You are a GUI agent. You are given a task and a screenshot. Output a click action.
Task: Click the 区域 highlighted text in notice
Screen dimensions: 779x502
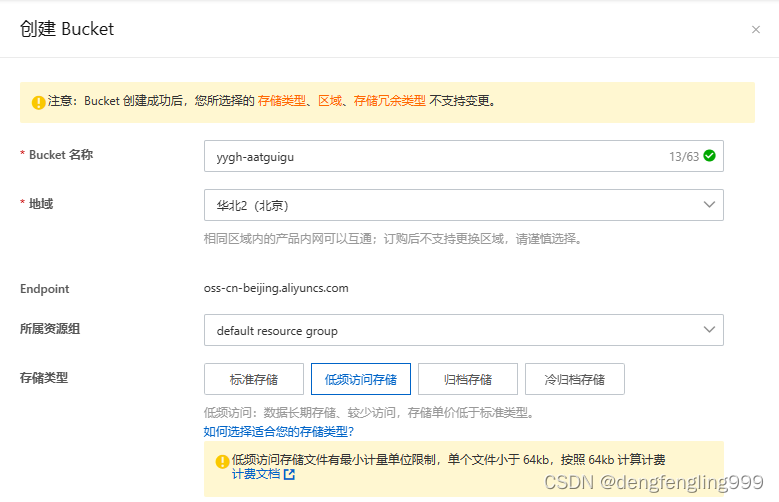click(330, 101)
